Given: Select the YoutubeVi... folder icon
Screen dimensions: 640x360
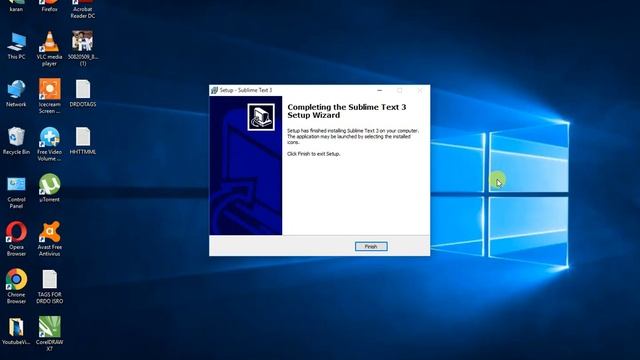Looking at the screenshot, I should coord(16,331).
